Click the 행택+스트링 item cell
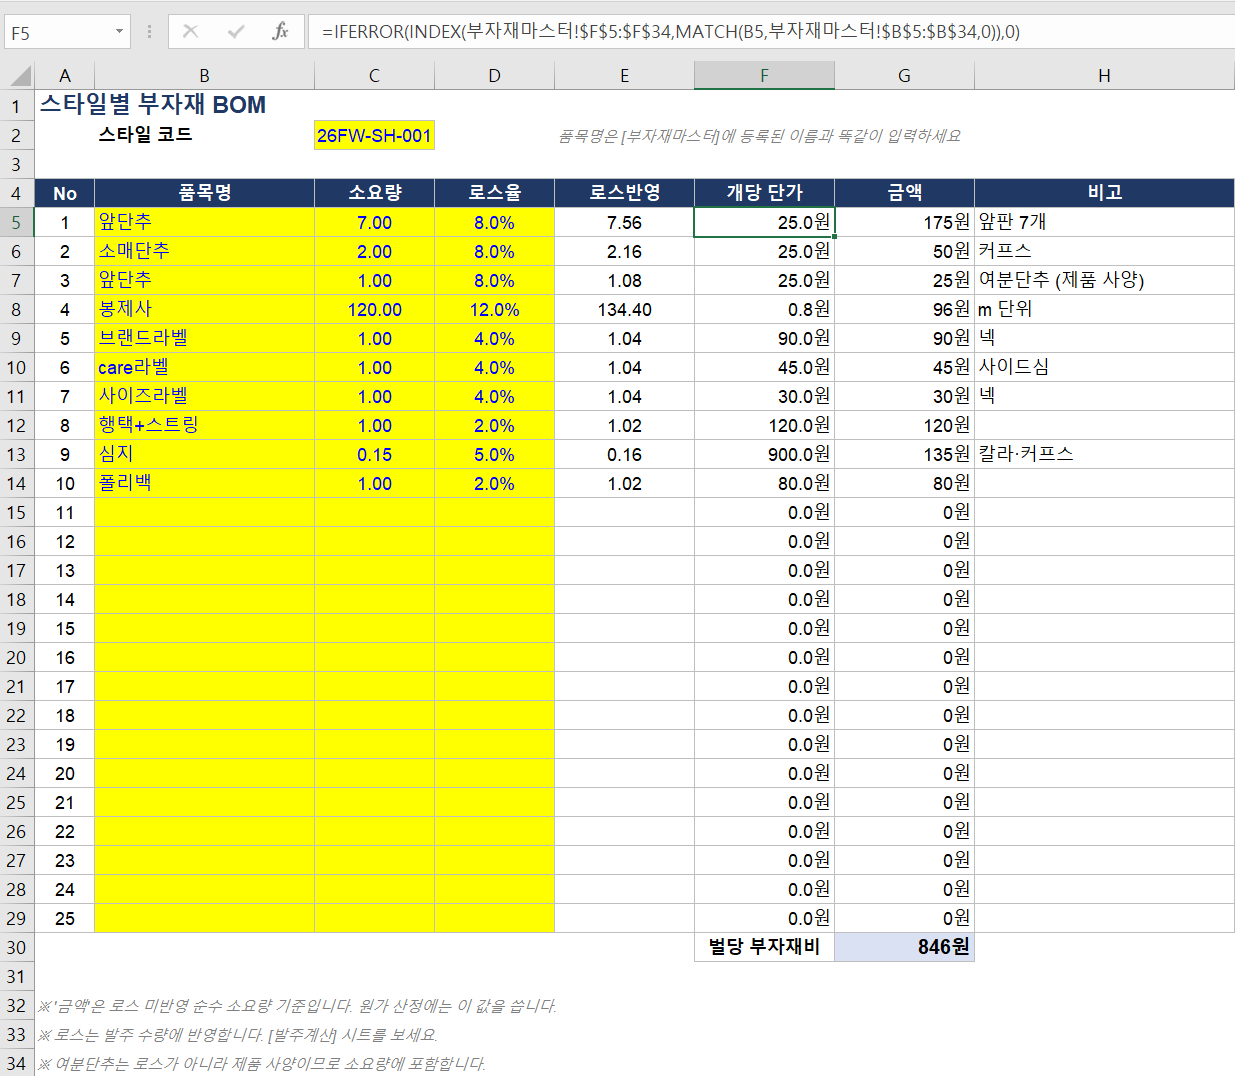The width and height of the screenshot is (1235, 1076). [204, 425]
